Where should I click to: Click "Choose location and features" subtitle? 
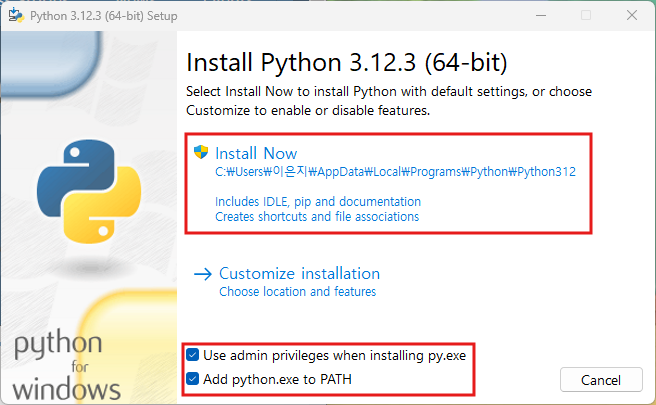297,292
